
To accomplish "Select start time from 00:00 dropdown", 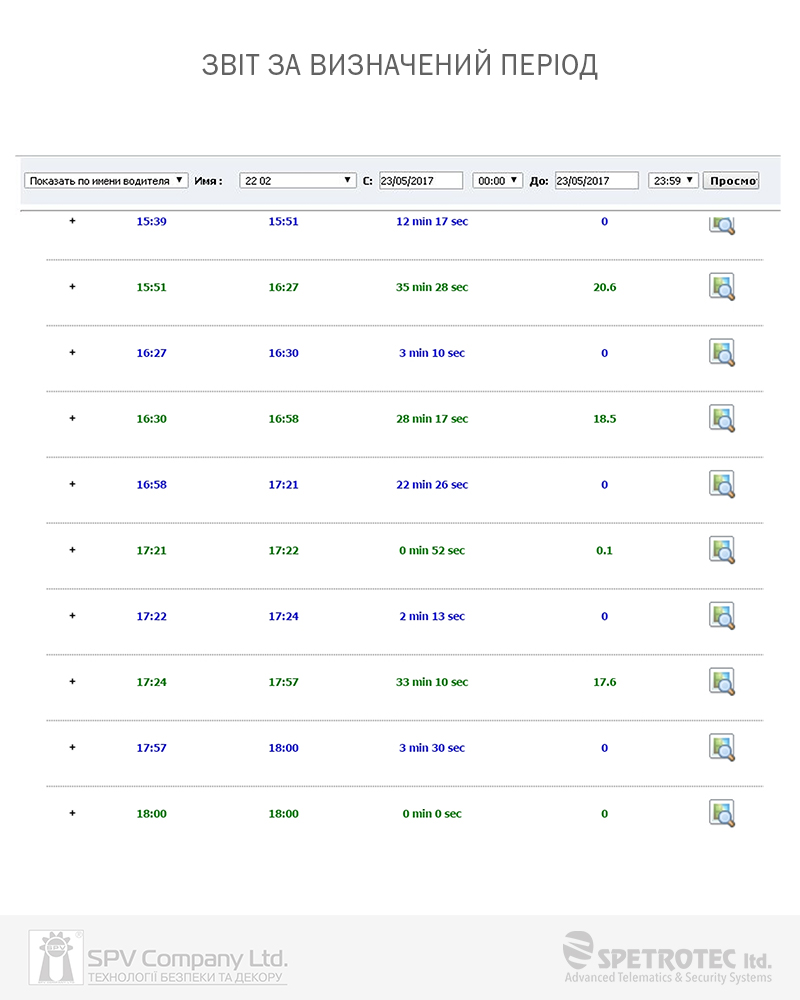I will [497, 181].
